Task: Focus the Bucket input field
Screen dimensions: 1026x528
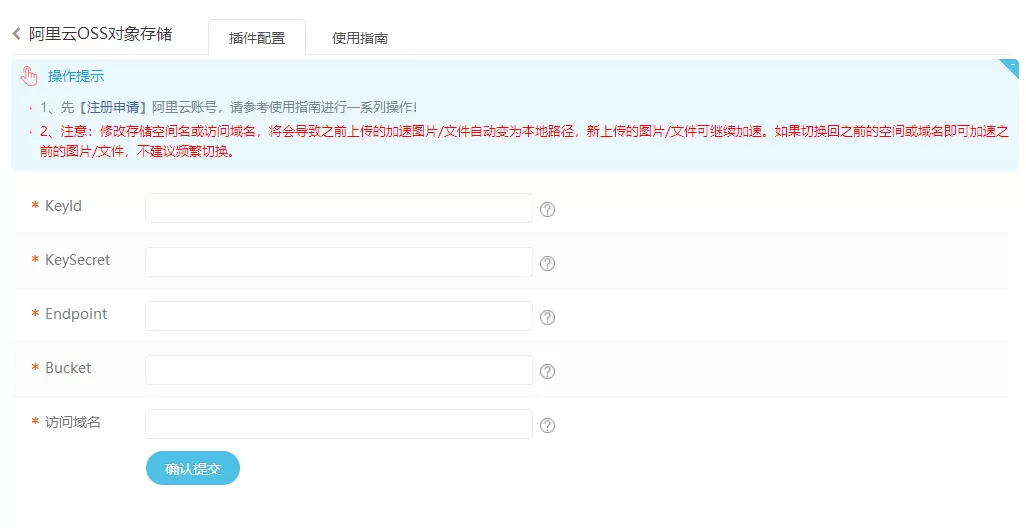Action: pyautogui.click(x=339, y=370)
